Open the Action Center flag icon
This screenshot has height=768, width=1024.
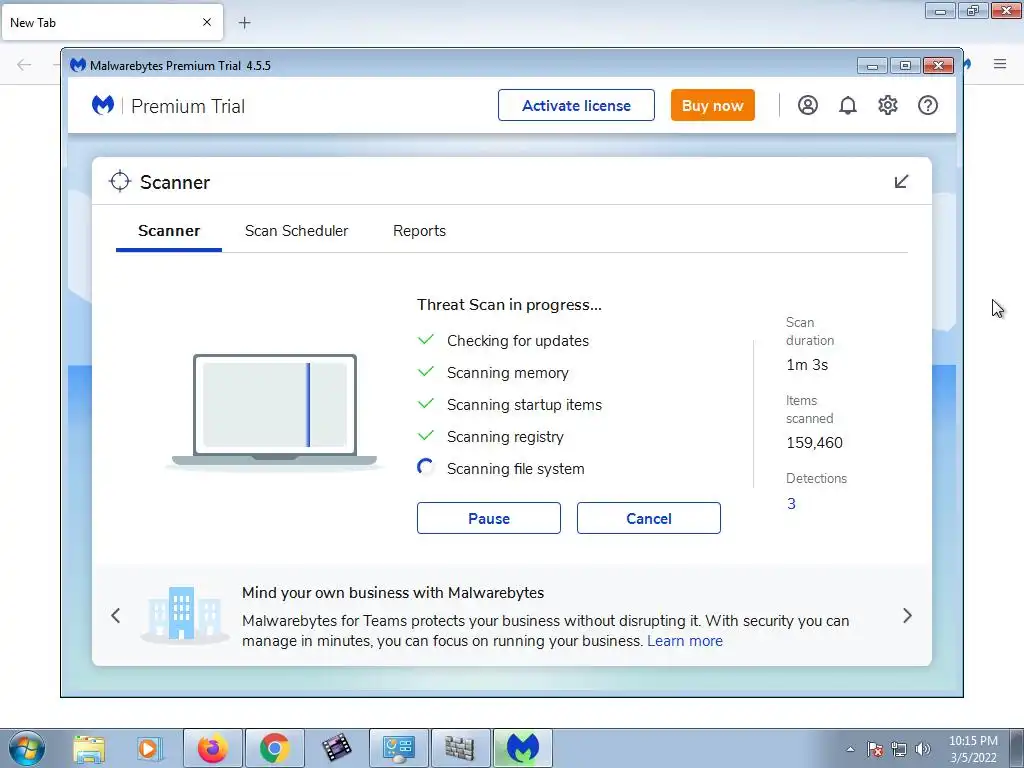tap(874, 749)
